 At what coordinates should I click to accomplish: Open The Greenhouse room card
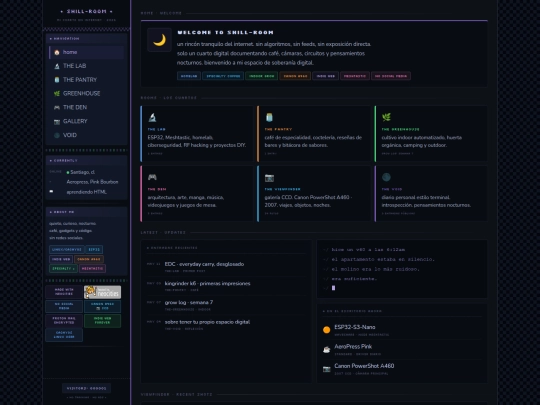pyautogui.click(x=431, y=134)
